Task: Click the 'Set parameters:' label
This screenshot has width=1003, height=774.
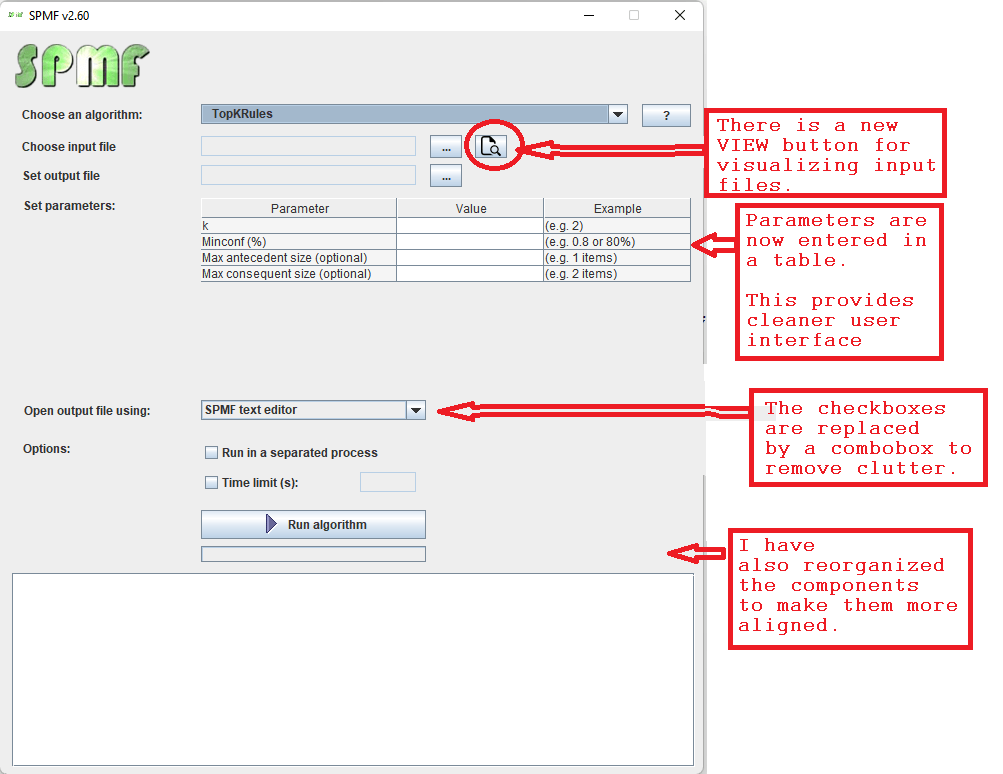Action: point(70,206)
